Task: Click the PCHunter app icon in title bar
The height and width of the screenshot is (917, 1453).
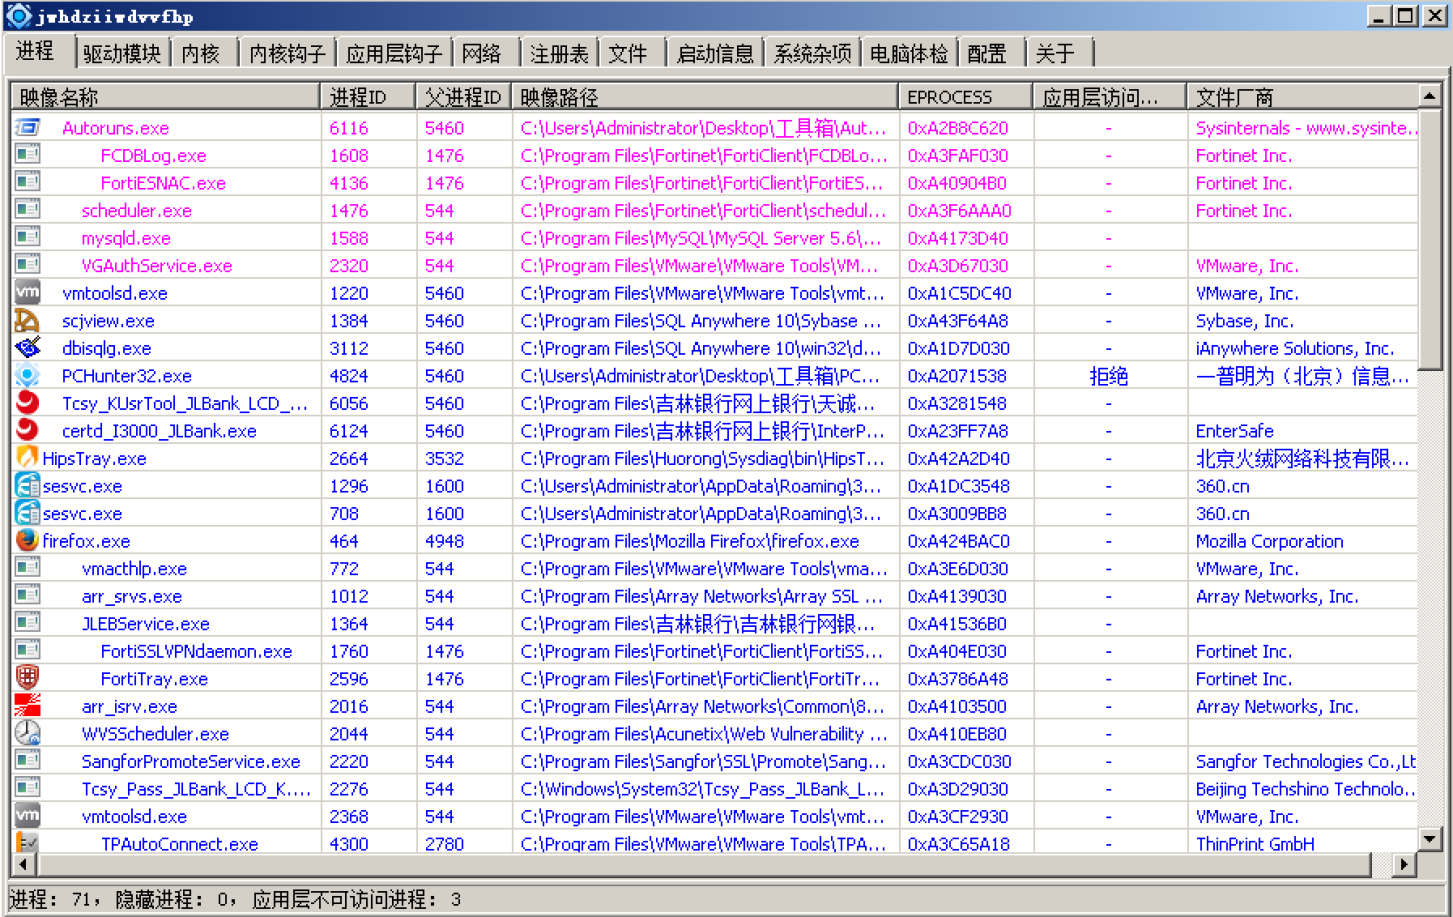Action: pos(19,16)
